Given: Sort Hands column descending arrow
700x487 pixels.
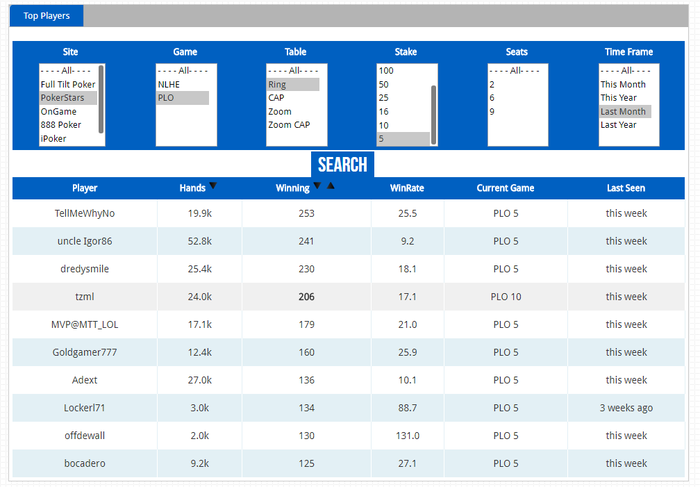Looking at the screenshot, I should pyautogui.click(x=213, y=185).
